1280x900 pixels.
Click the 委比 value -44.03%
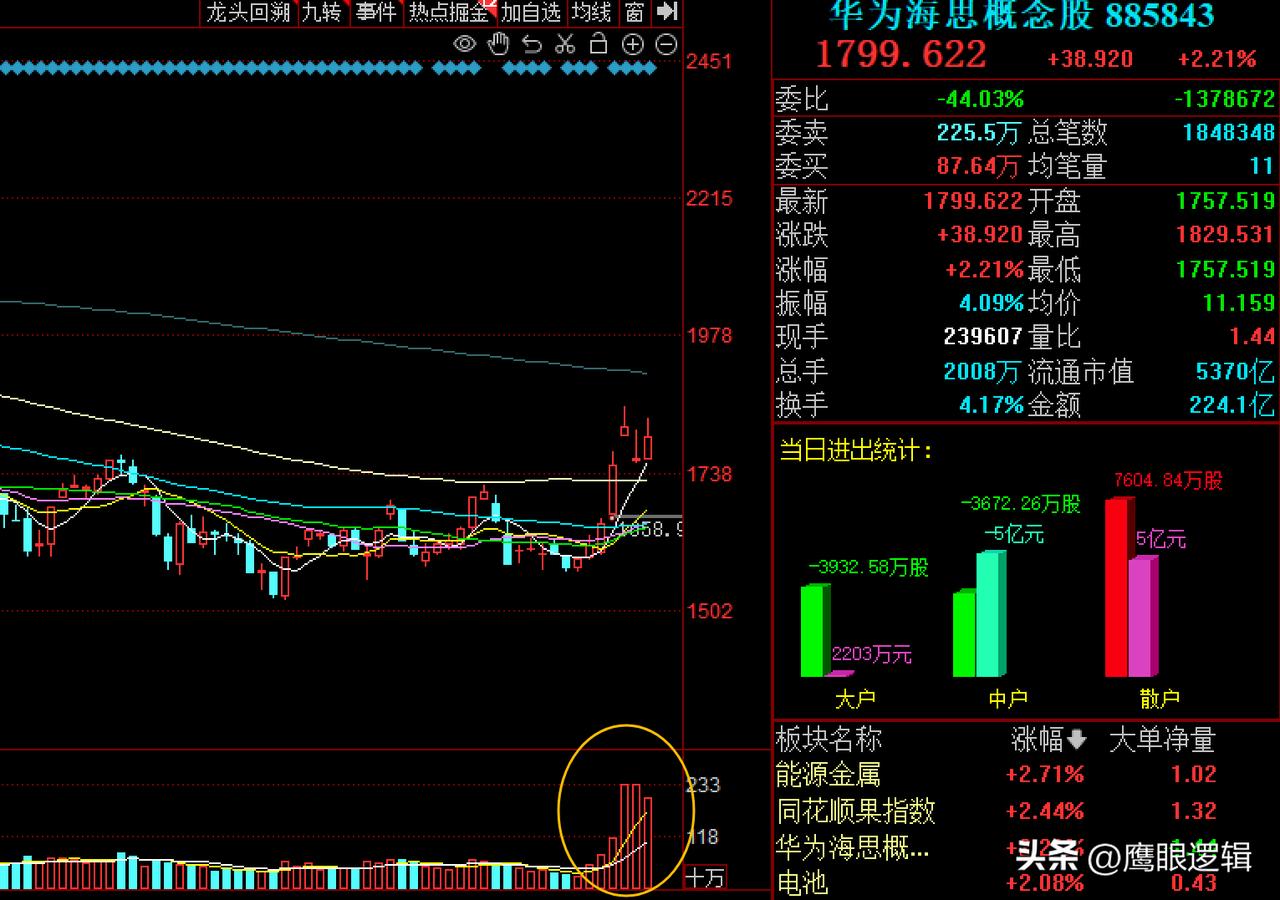980,99
